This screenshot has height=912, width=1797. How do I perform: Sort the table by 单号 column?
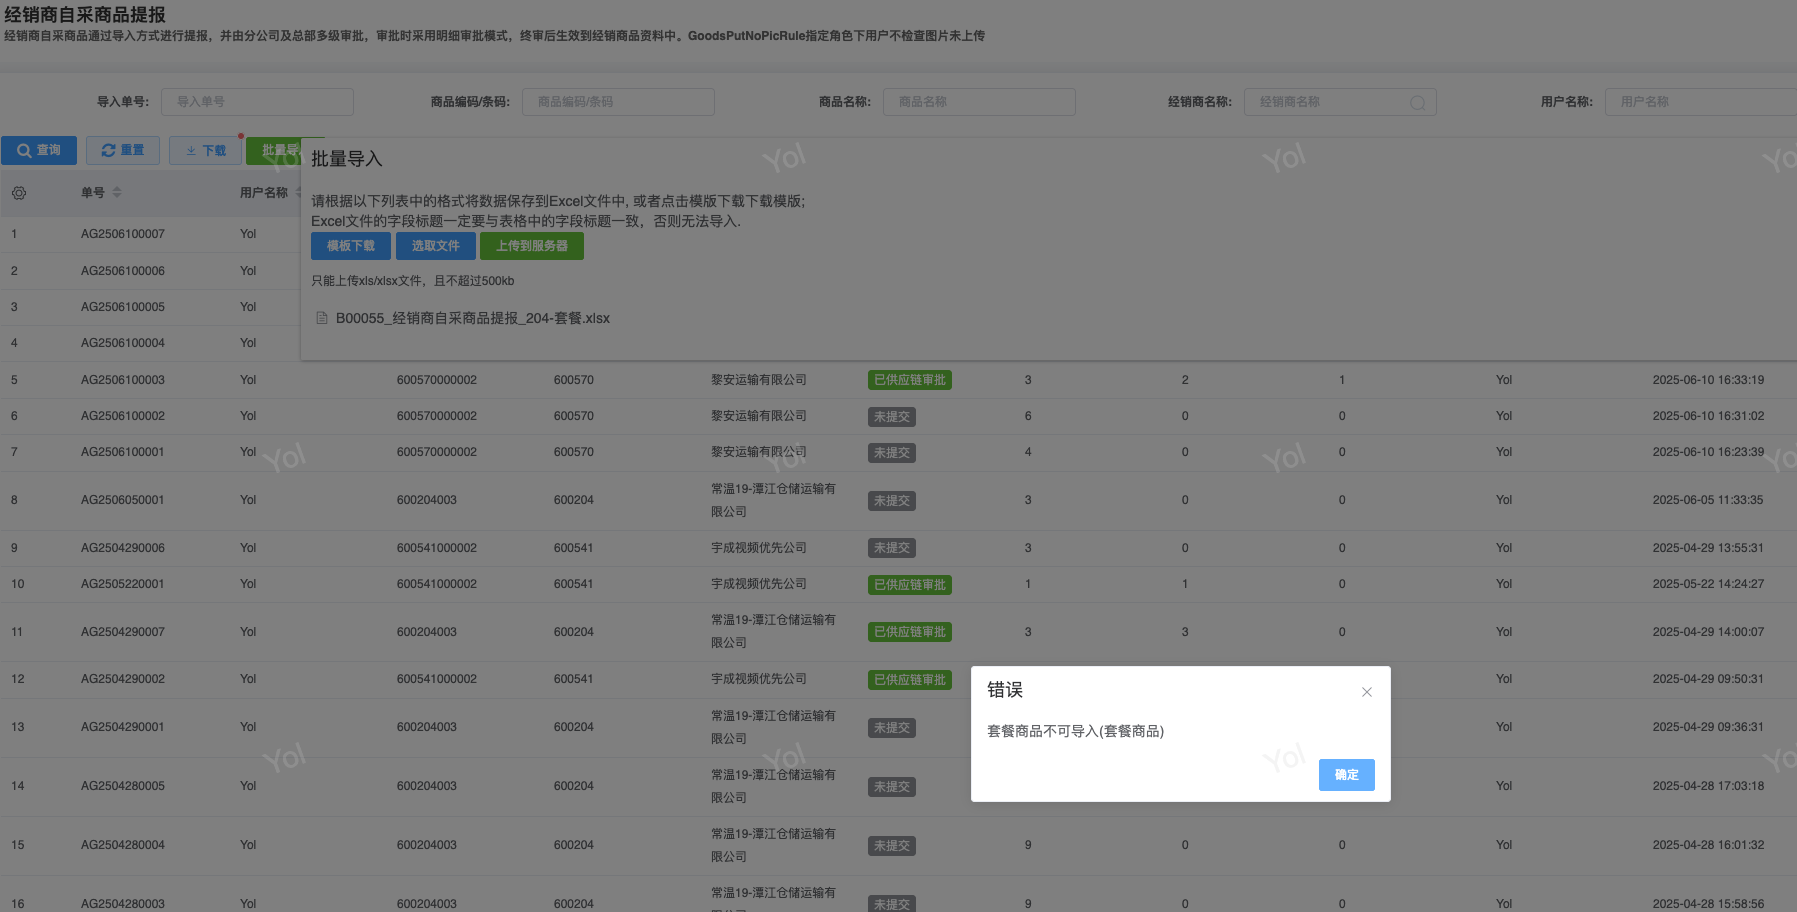point(117,193)
